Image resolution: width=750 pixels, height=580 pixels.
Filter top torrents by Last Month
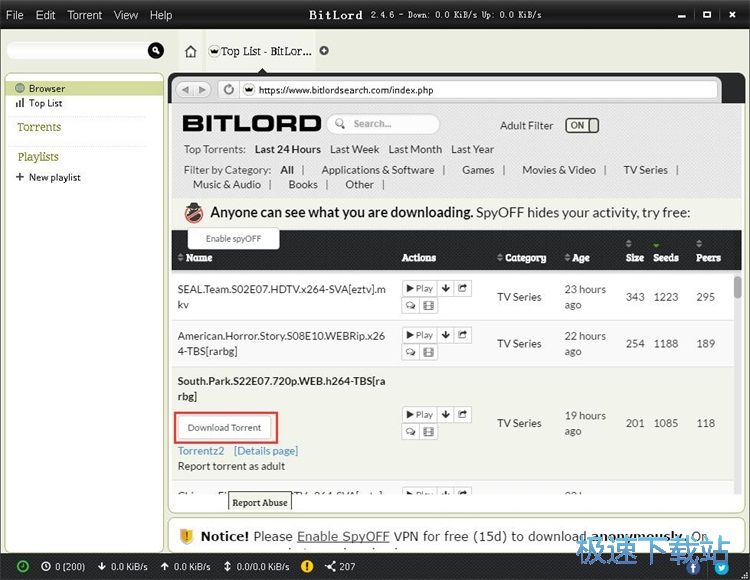tap(415, 149)
